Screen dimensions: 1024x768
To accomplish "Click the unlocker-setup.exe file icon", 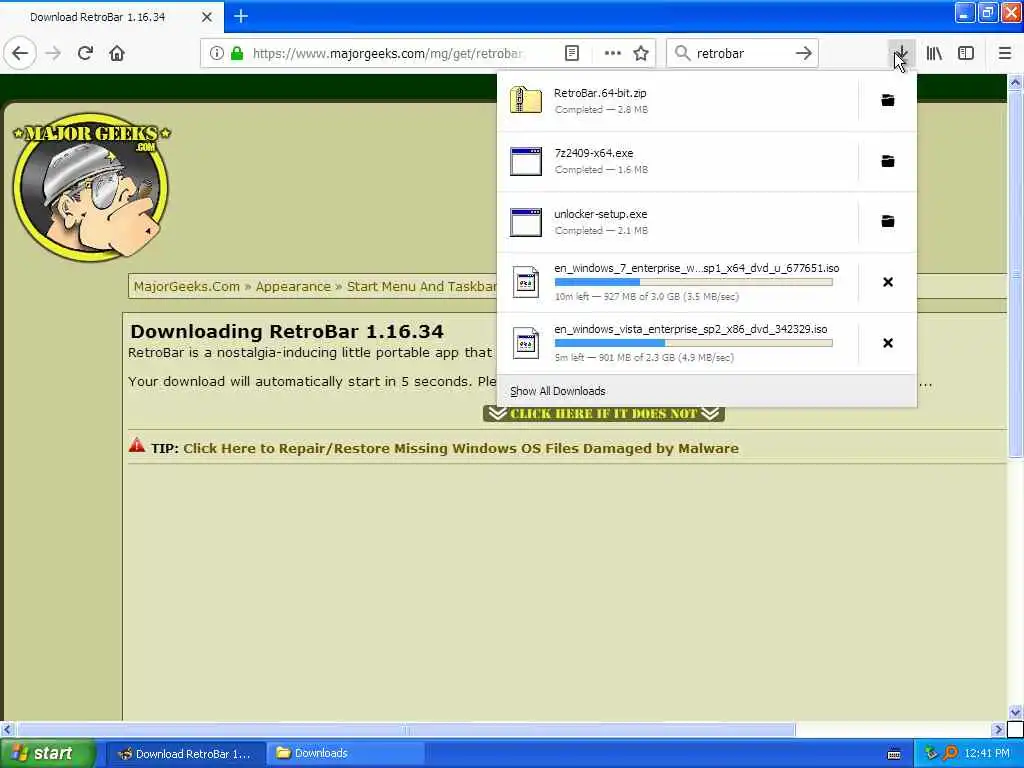I will 526,222.
